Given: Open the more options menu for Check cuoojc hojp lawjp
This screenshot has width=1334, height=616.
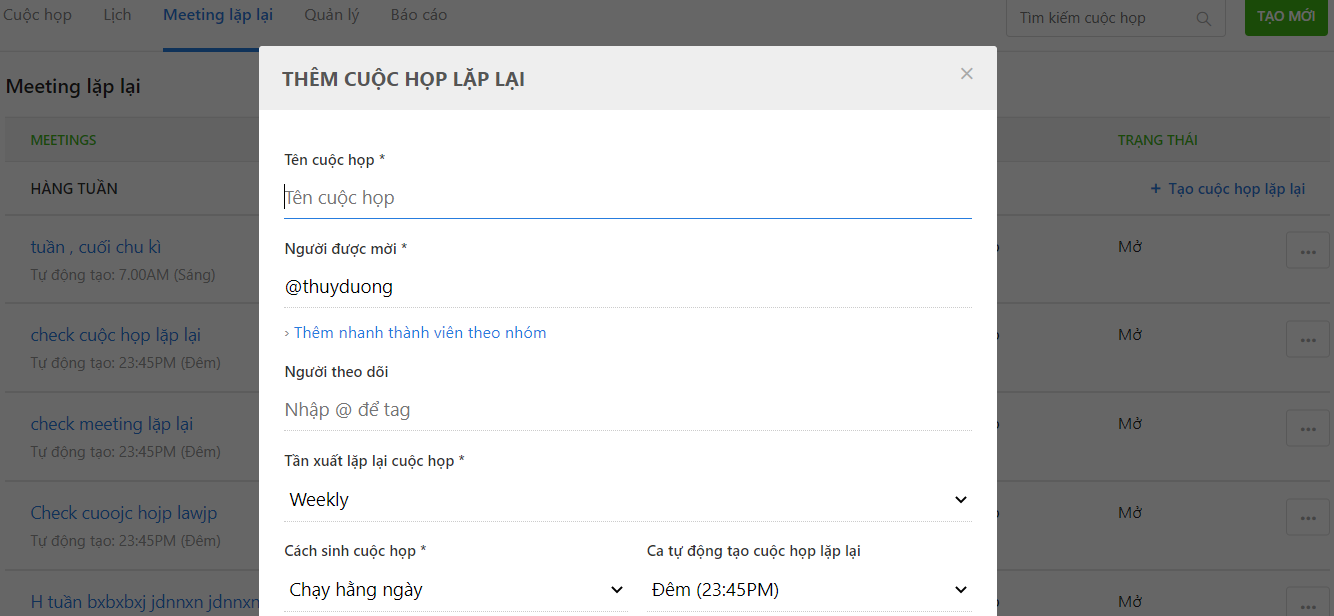Looking at the screenshot, I should [x=1307, y=517].
